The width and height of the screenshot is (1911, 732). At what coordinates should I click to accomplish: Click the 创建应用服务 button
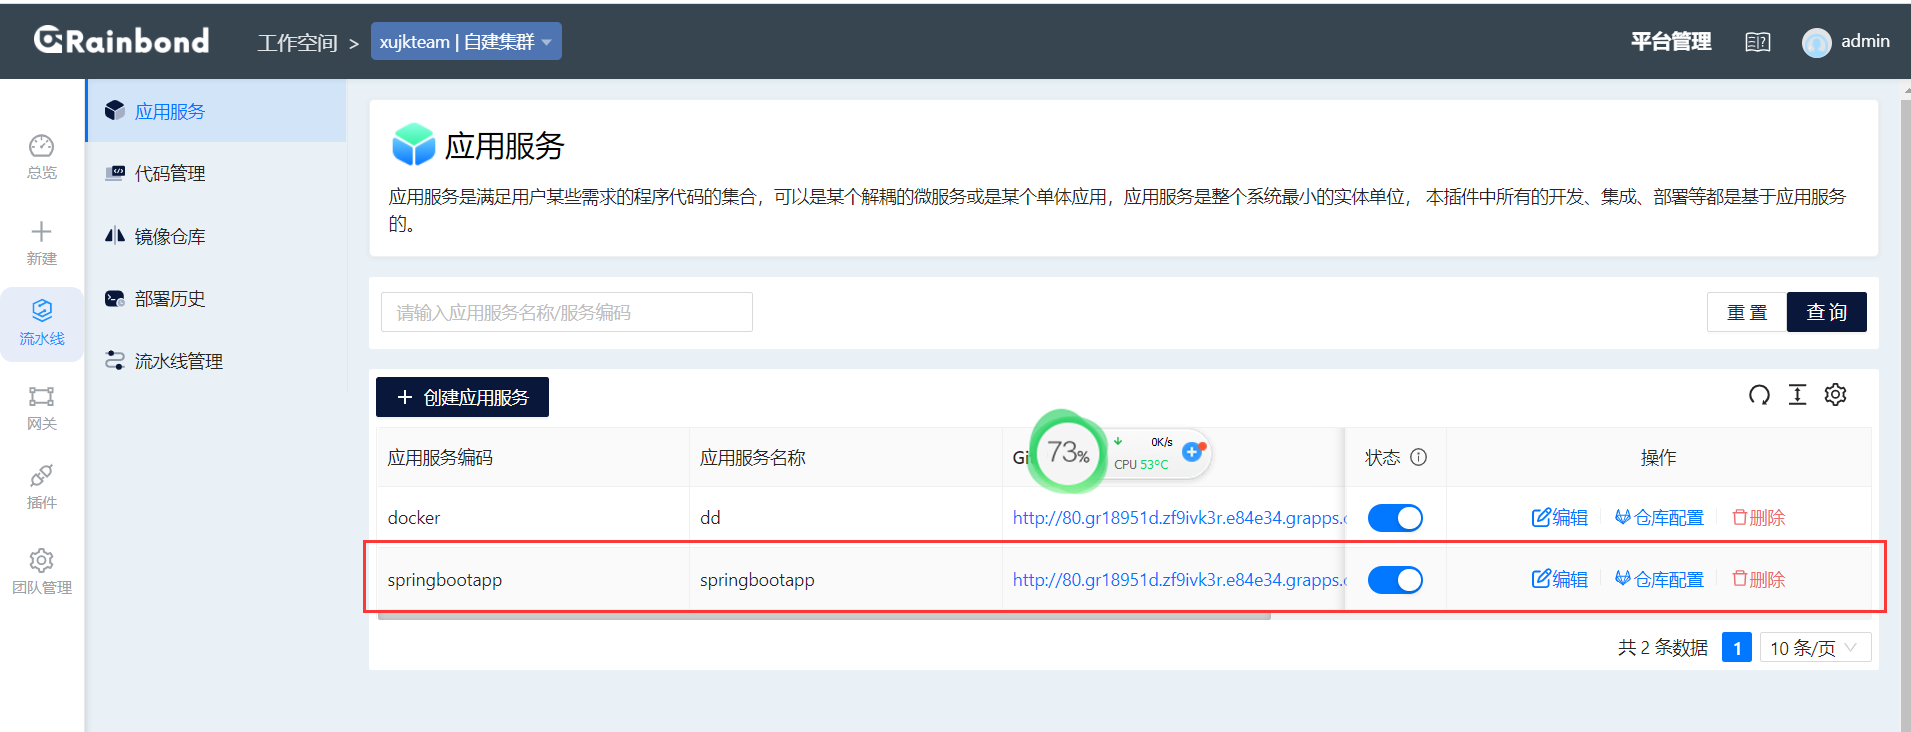click(462, 397)
